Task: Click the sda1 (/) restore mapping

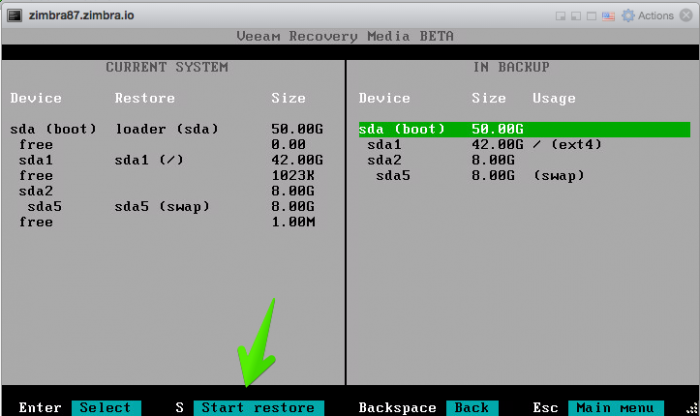Action: click(x=149, y=160)
